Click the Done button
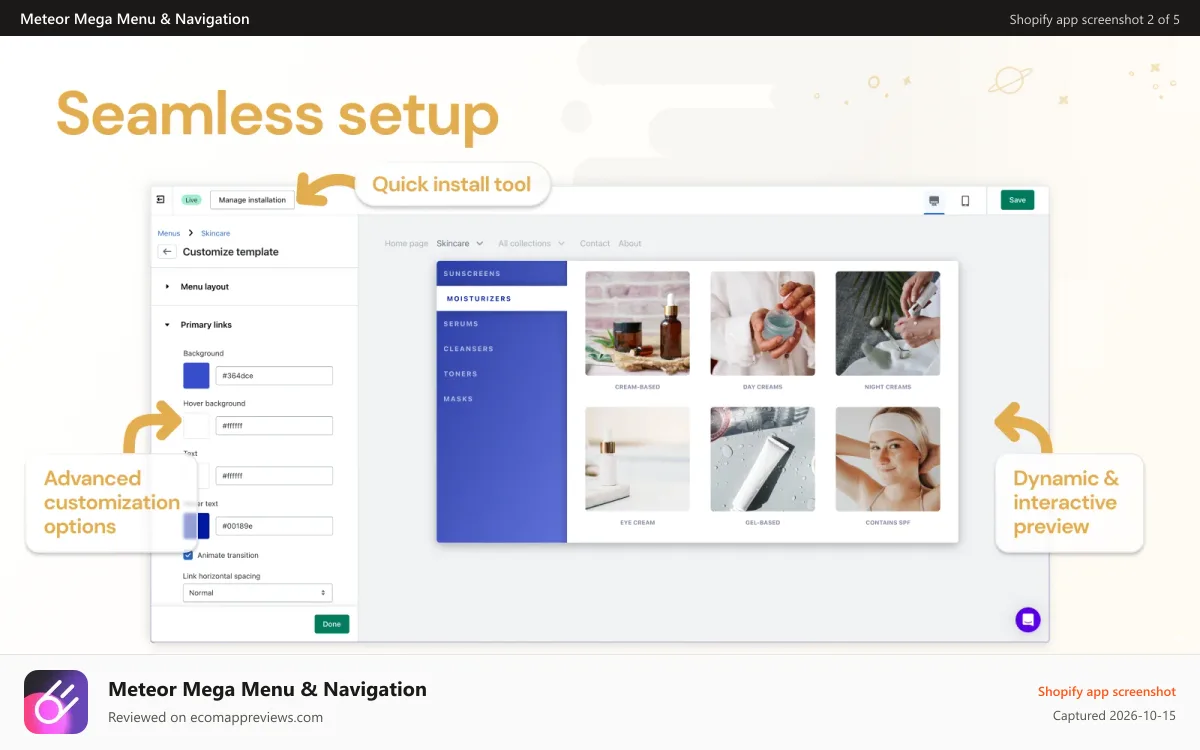 pos(332,624)
